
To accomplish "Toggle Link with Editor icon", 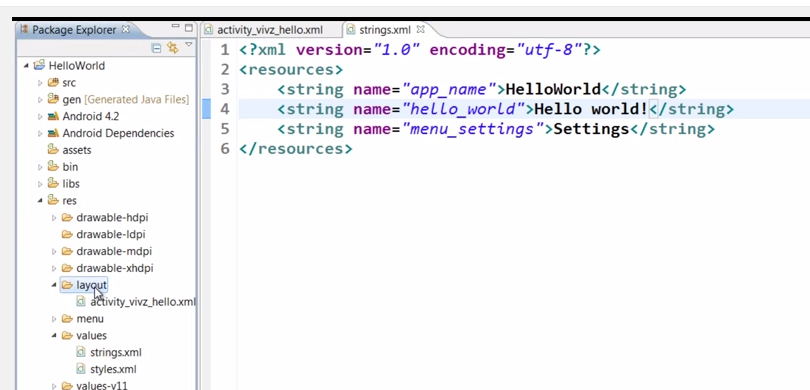I will tap(173, 48).
